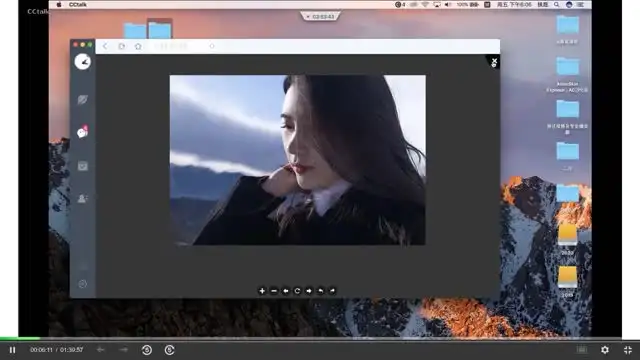This screenshot has height=360, width=640.
Task: Open the course box icon in sidebar
Action: click(x=82, y=166)
